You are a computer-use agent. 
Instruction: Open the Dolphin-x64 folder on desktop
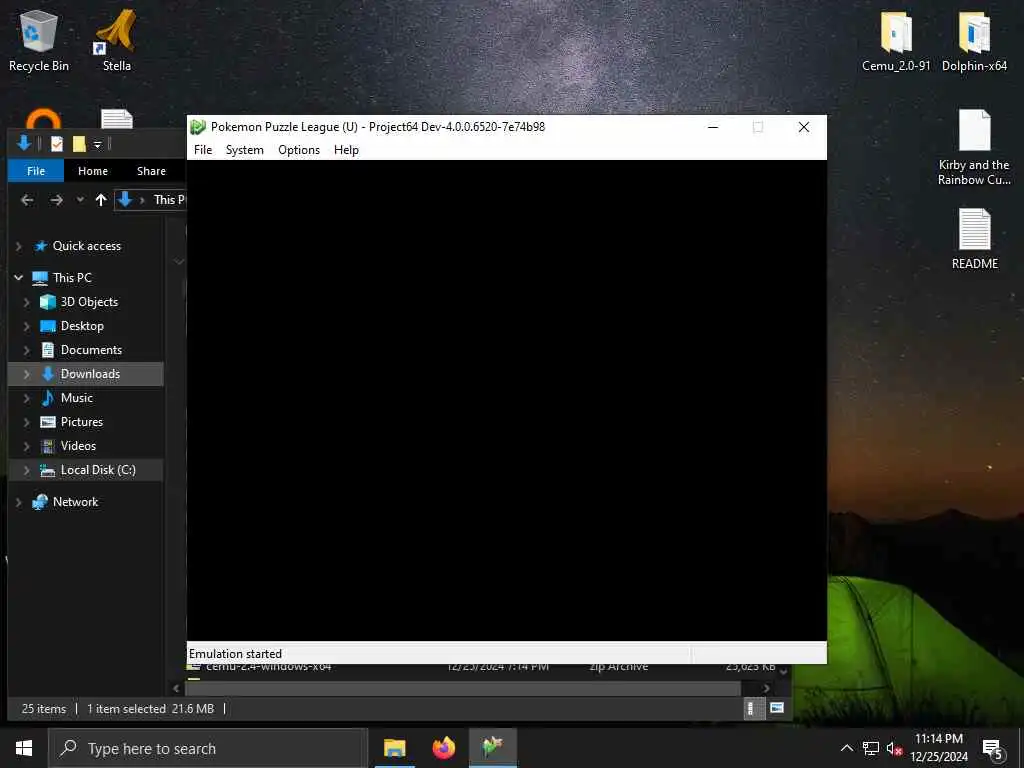974,39
